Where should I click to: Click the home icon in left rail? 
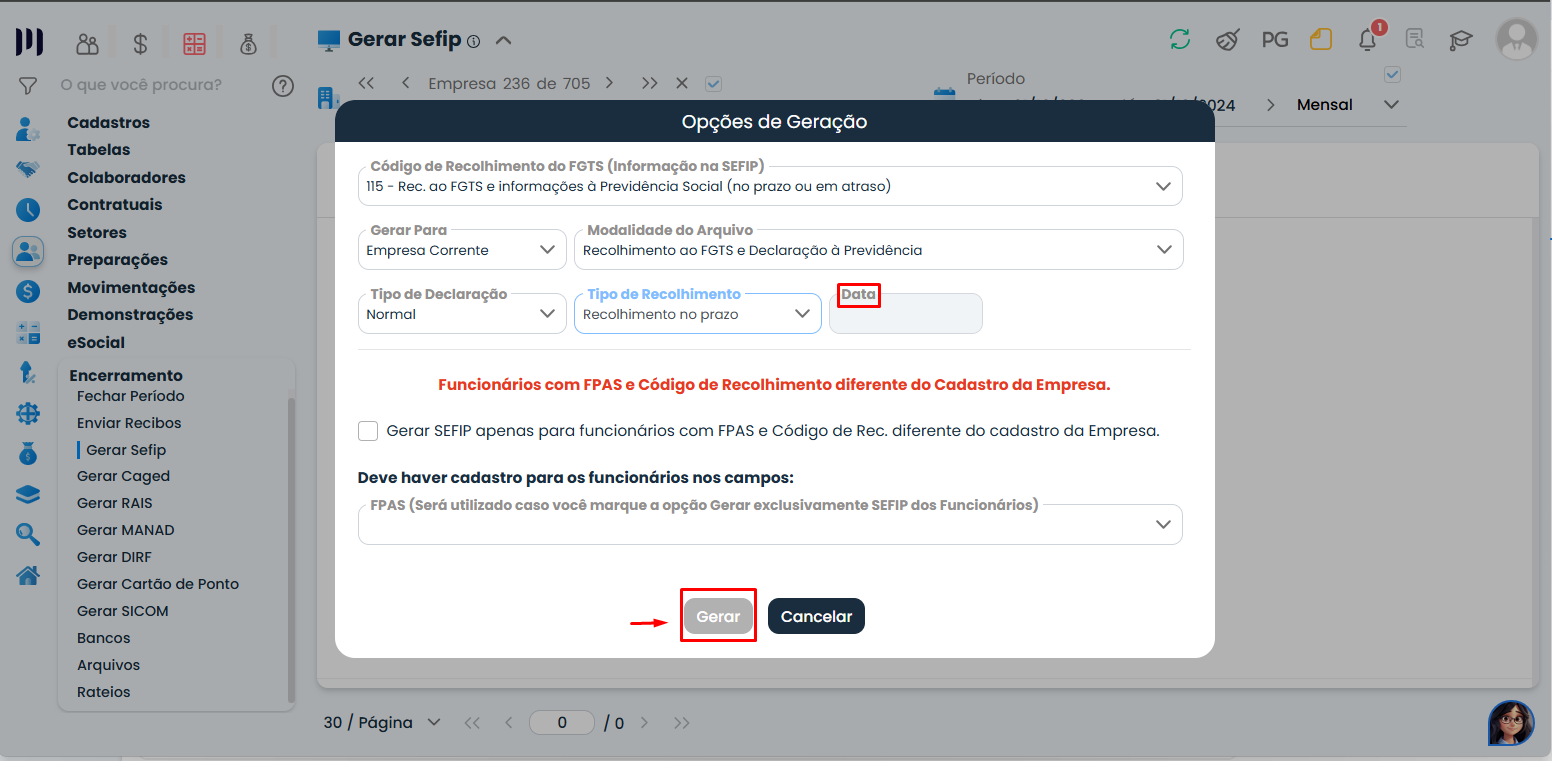click(x=28, y=575)
